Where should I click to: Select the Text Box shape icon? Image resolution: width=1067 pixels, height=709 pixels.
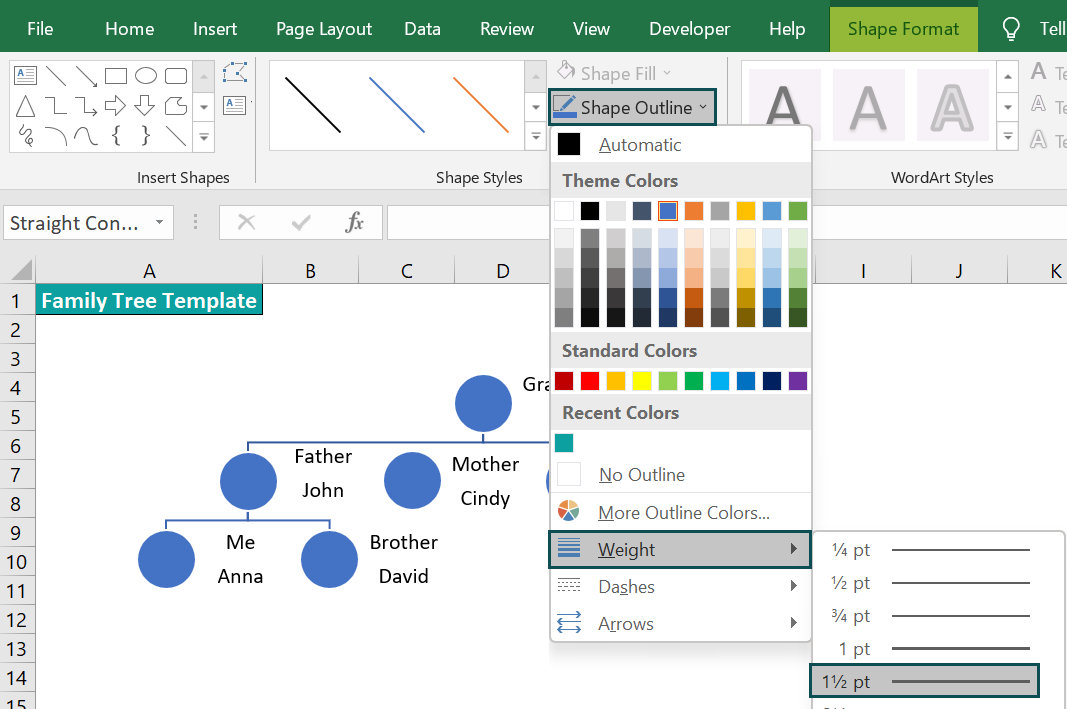(26, 75)
